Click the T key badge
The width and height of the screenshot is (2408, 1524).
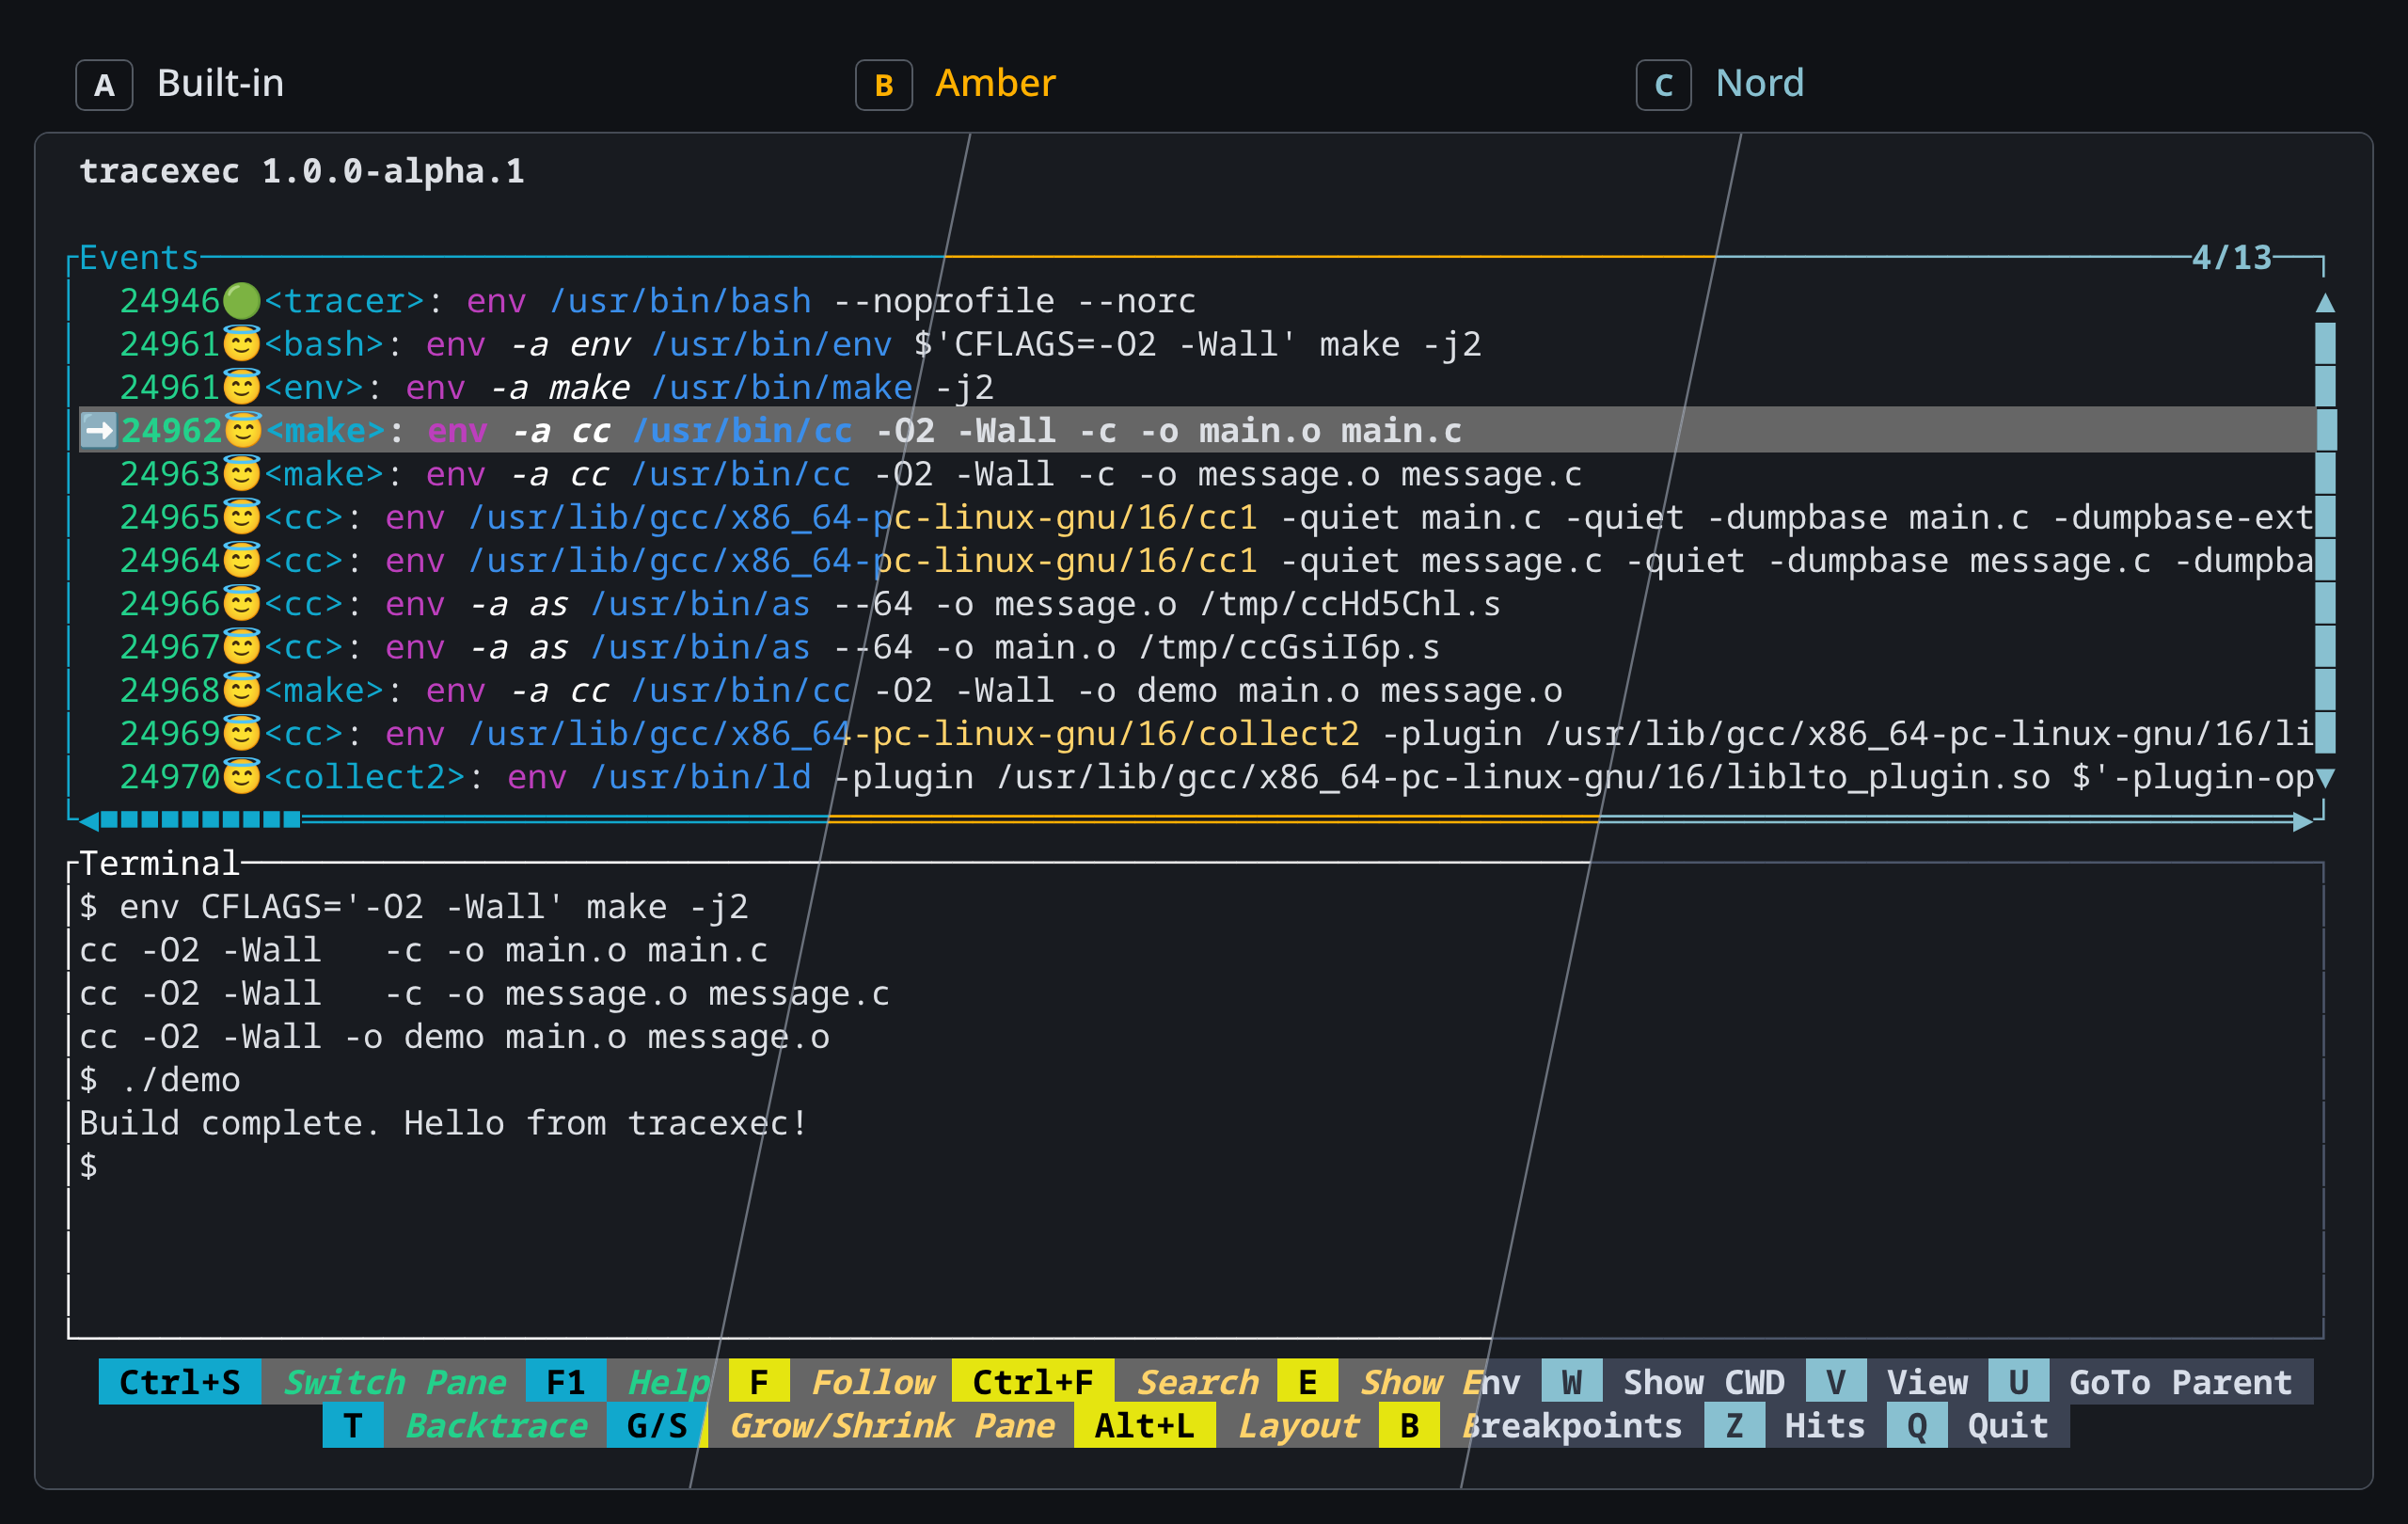pos(353,1425)
